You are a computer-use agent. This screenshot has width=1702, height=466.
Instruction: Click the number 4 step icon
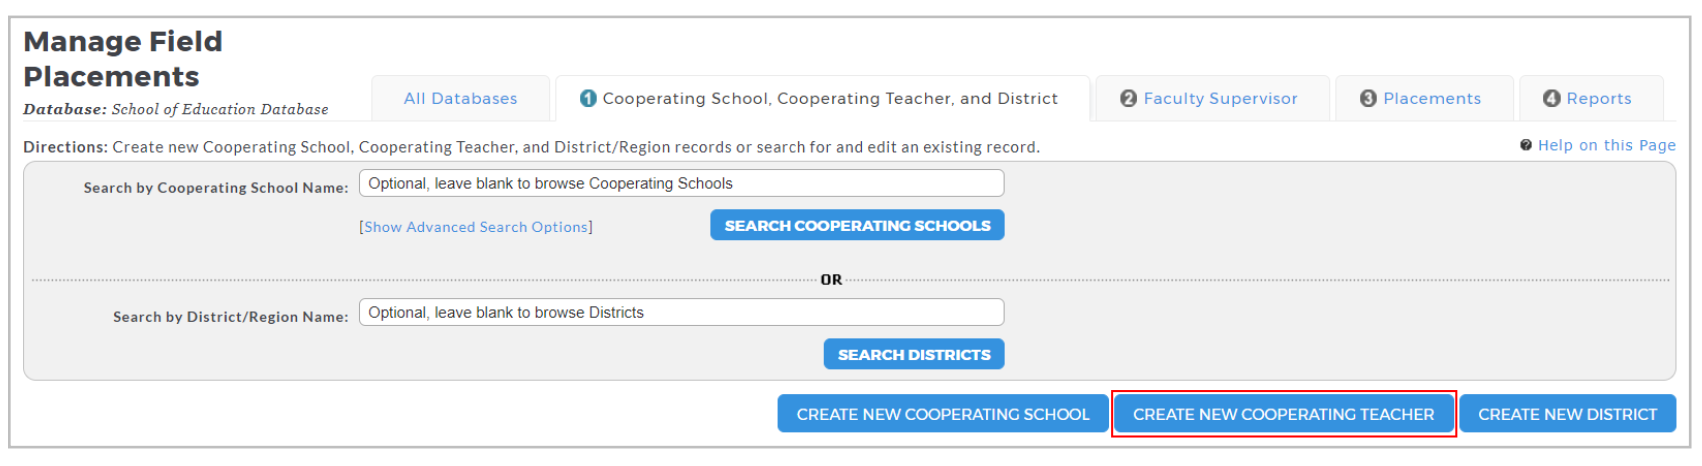tap(1551, 98)
